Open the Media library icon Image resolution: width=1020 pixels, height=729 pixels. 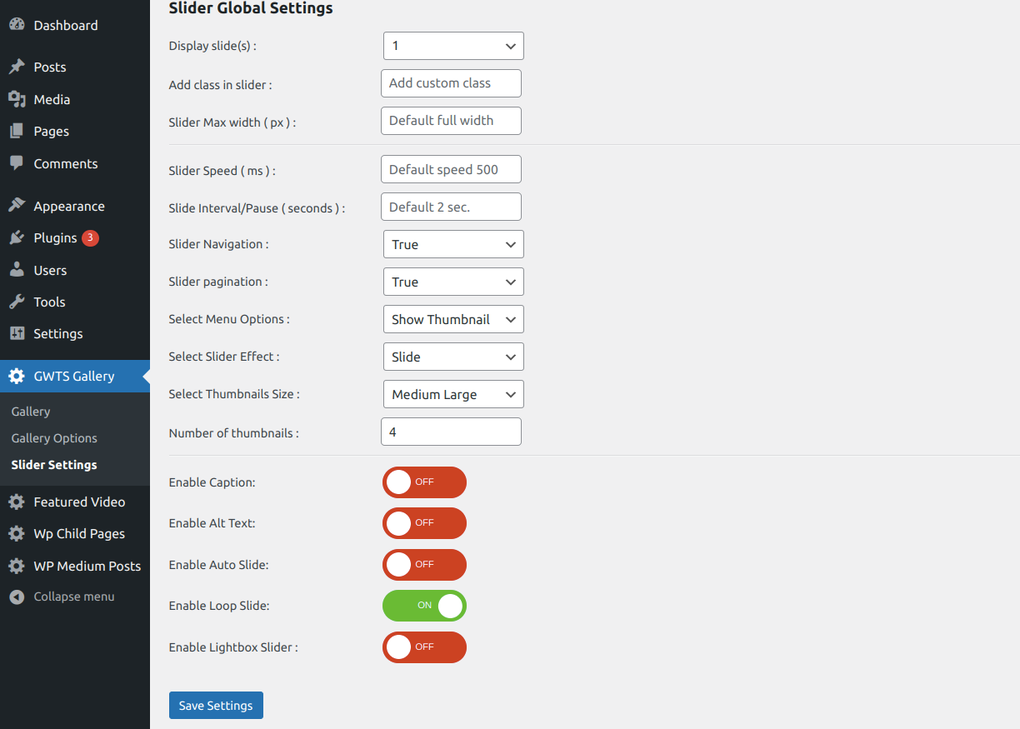[x=18, y=99]
